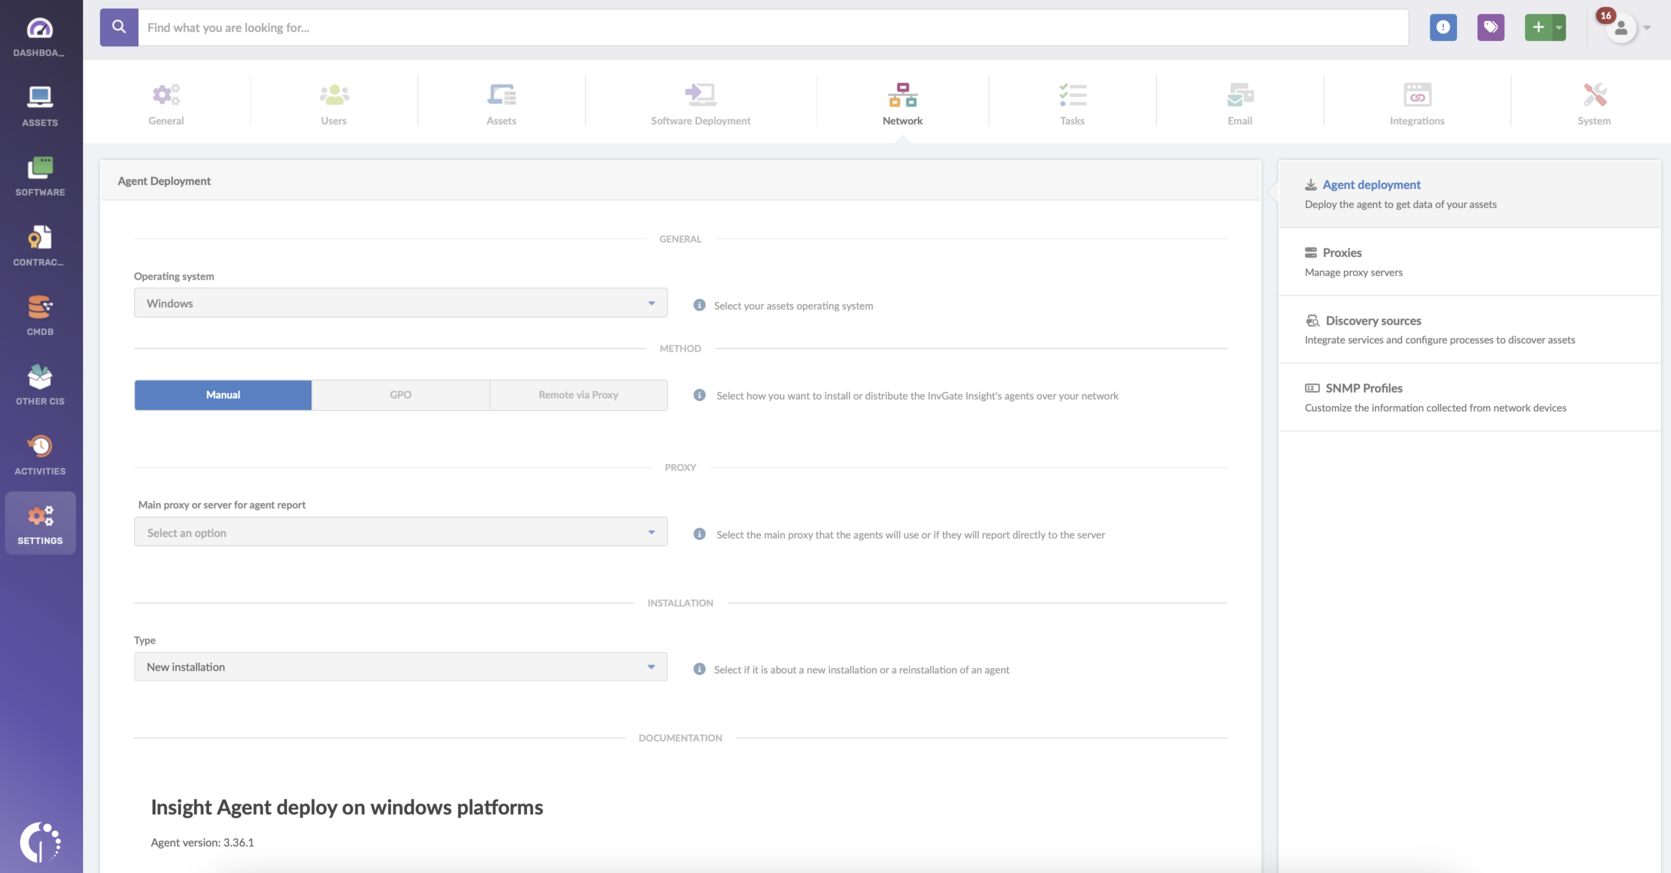Viewport: 1671px width, 873px height.
Task: Open the Contracts sidebar section
Action: point(40,246)
